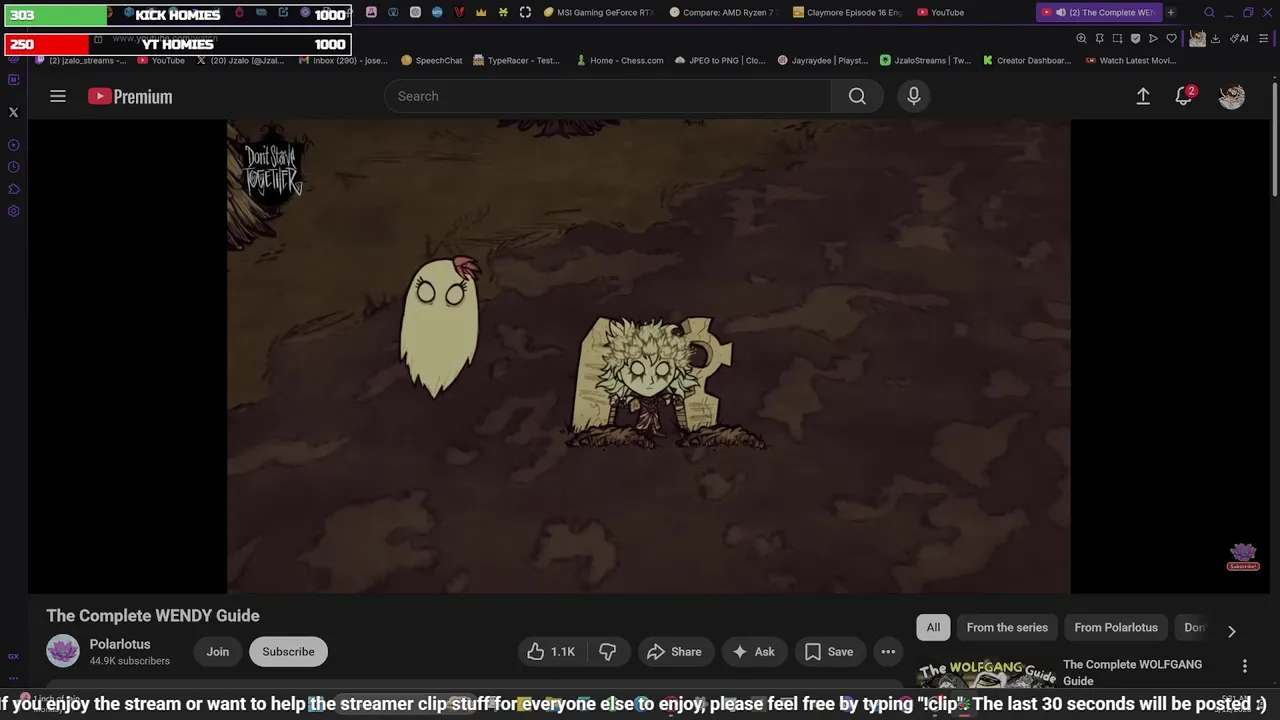Click the pin icon in the address bar
The height and width of the screenshot is (720, 1280).
click(x=1099, y=38)
